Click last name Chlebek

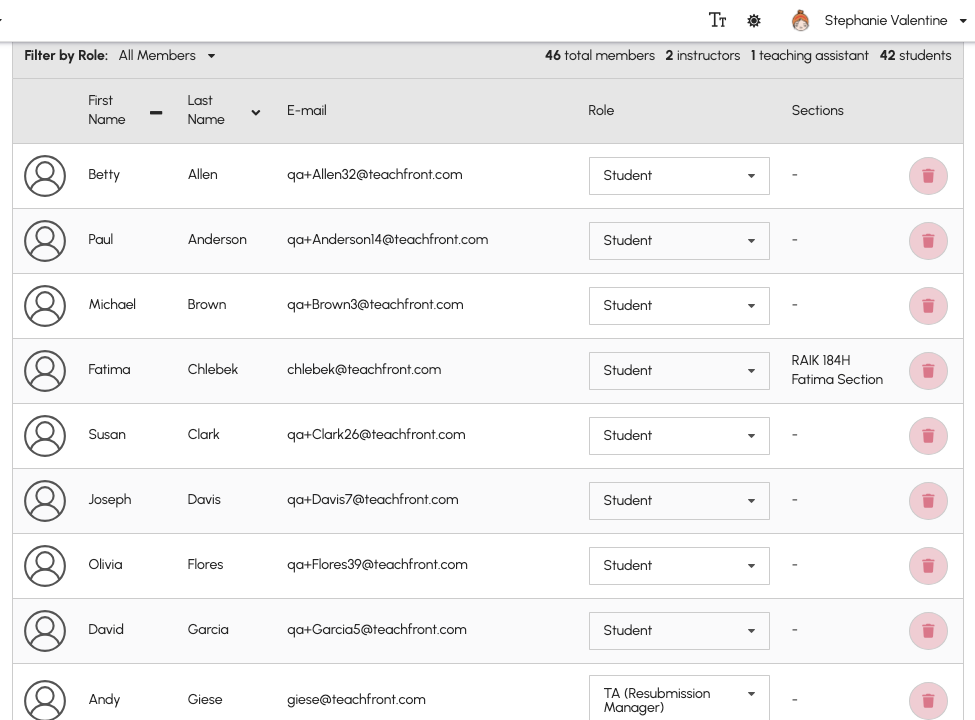(213, 369)
